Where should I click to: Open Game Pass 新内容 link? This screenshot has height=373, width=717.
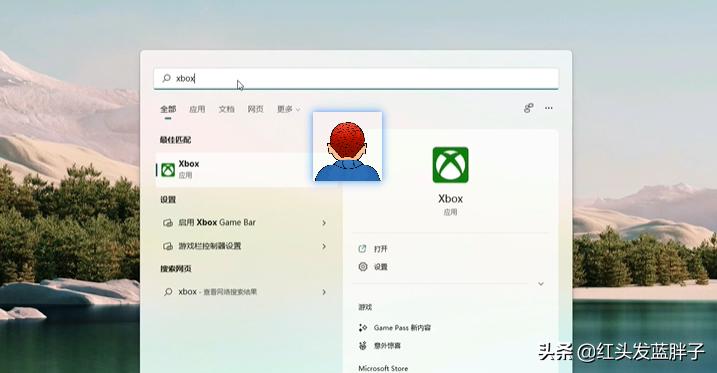point(402,328)
